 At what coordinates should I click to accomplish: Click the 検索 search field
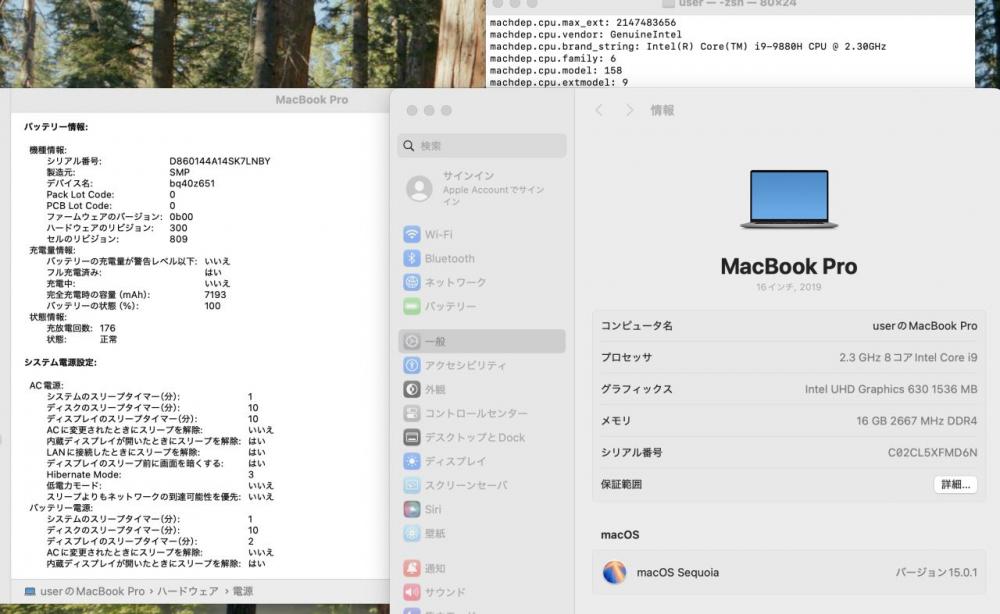pyautogui.click(x=482, y=146)
